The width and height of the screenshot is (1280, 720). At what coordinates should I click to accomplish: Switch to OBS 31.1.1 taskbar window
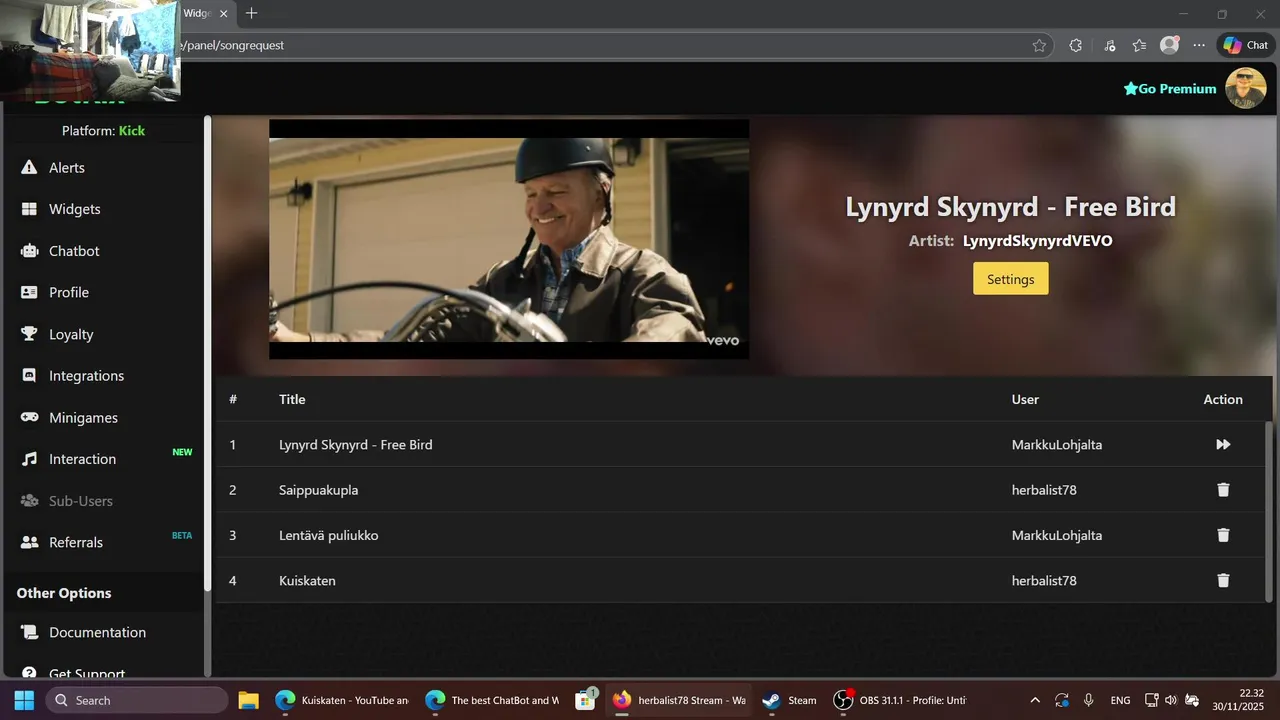pyautogui.click(x=900, y=700)
